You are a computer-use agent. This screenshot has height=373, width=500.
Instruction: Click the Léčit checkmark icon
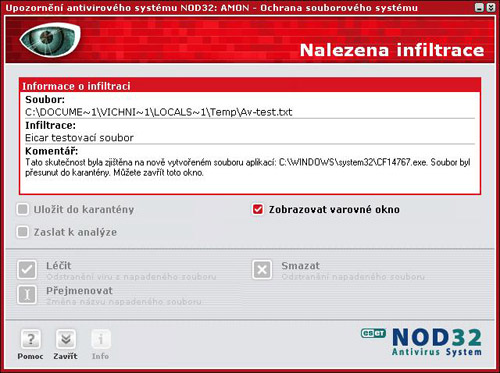tap(27, 269)
